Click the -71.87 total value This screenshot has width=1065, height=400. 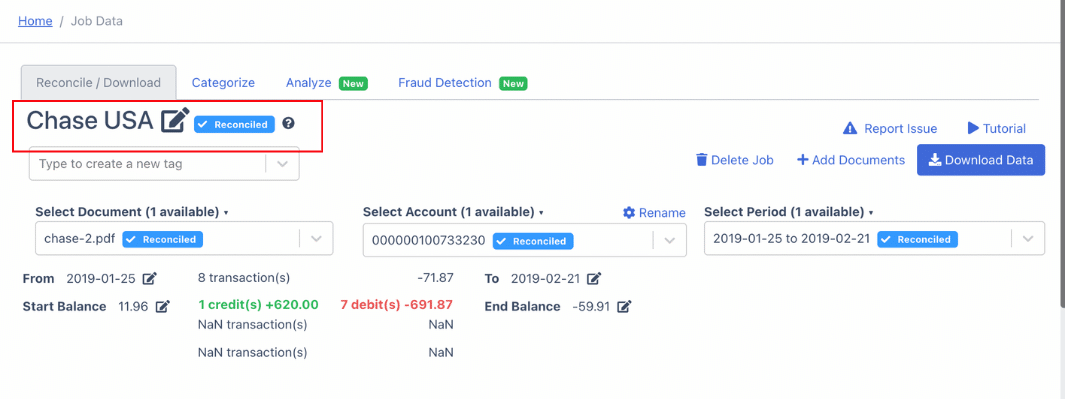(435, 278)
